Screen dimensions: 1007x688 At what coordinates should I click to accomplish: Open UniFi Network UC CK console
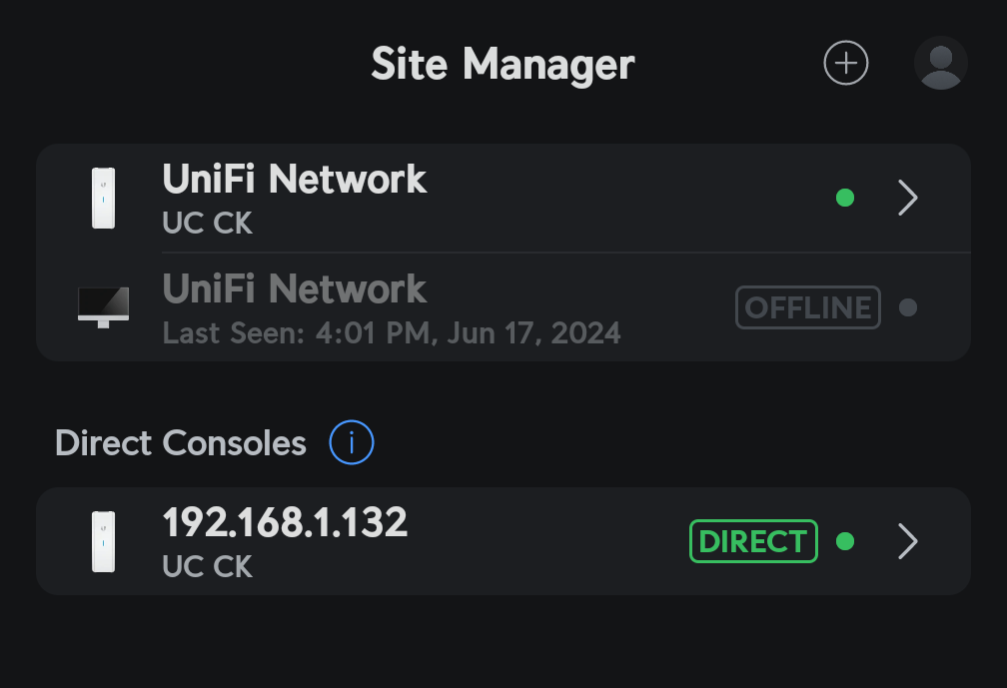coord(504,198)
